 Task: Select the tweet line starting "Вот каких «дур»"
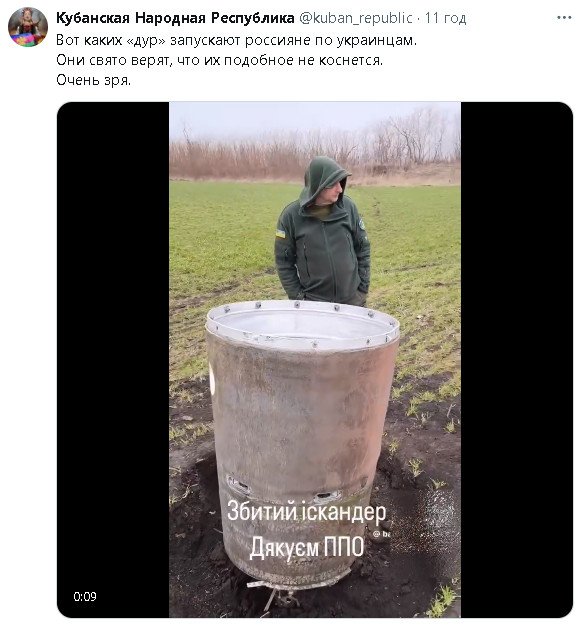click(x=237, y=41)
